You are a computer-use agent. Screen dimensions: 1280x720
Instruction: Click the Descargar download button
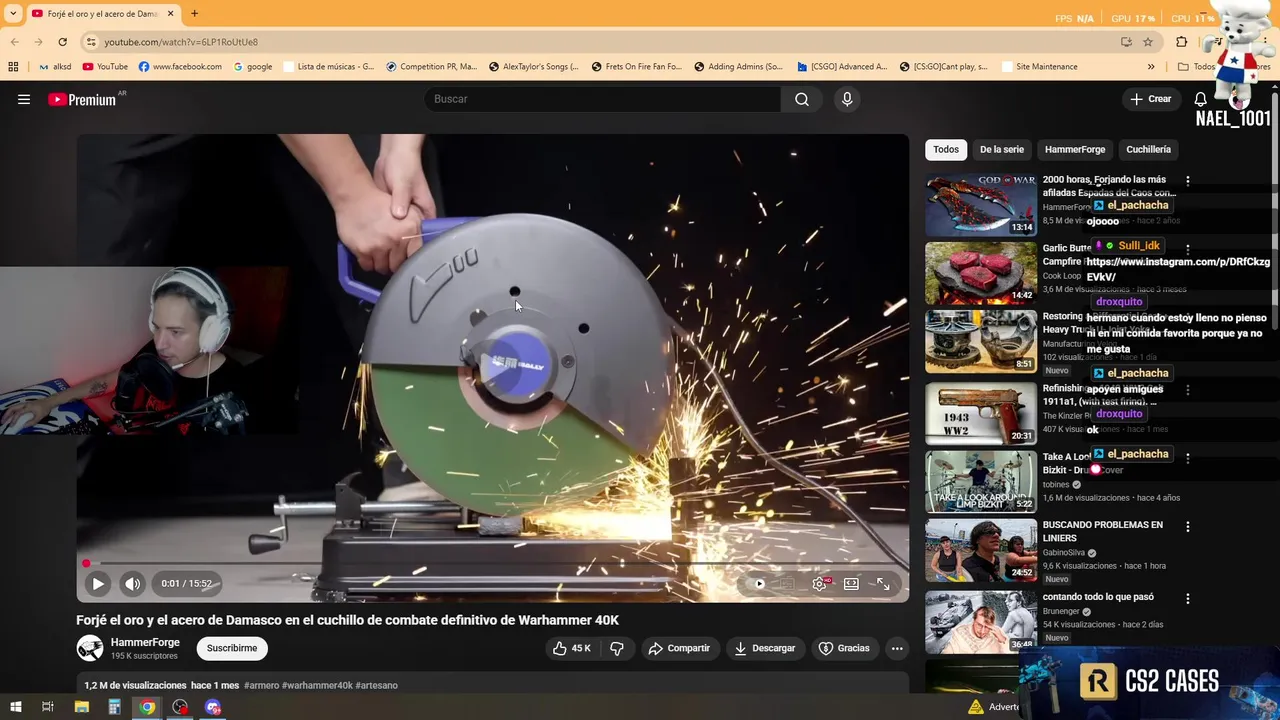point(765,648)
